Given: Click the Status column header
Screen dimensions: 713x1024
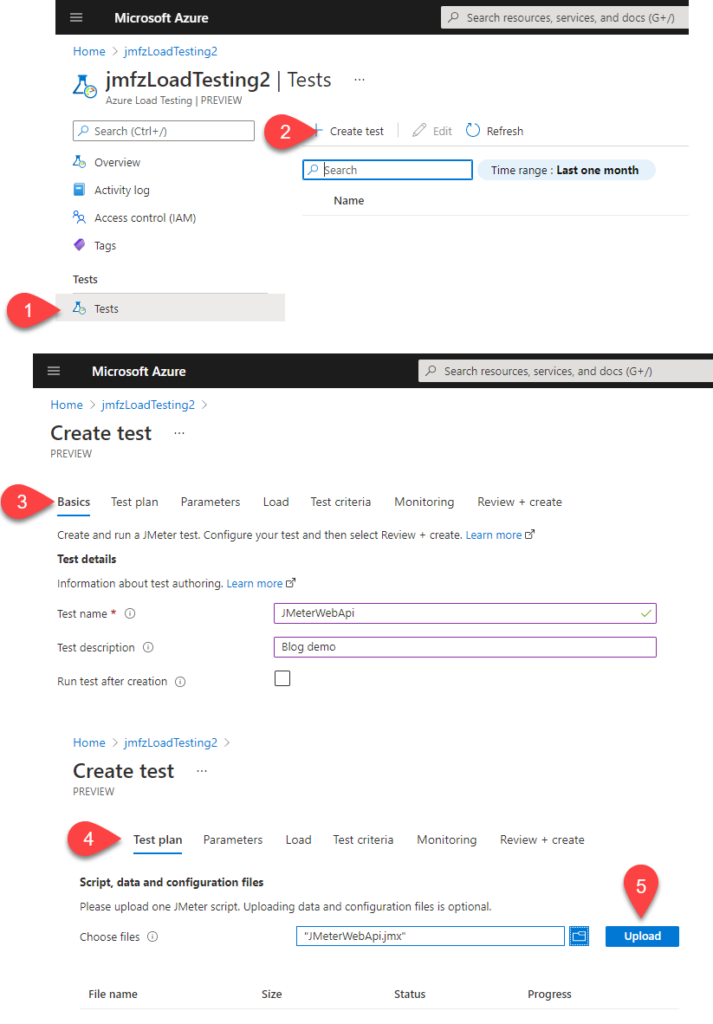Looking at the screenshot, I should [x=409, y=994].
